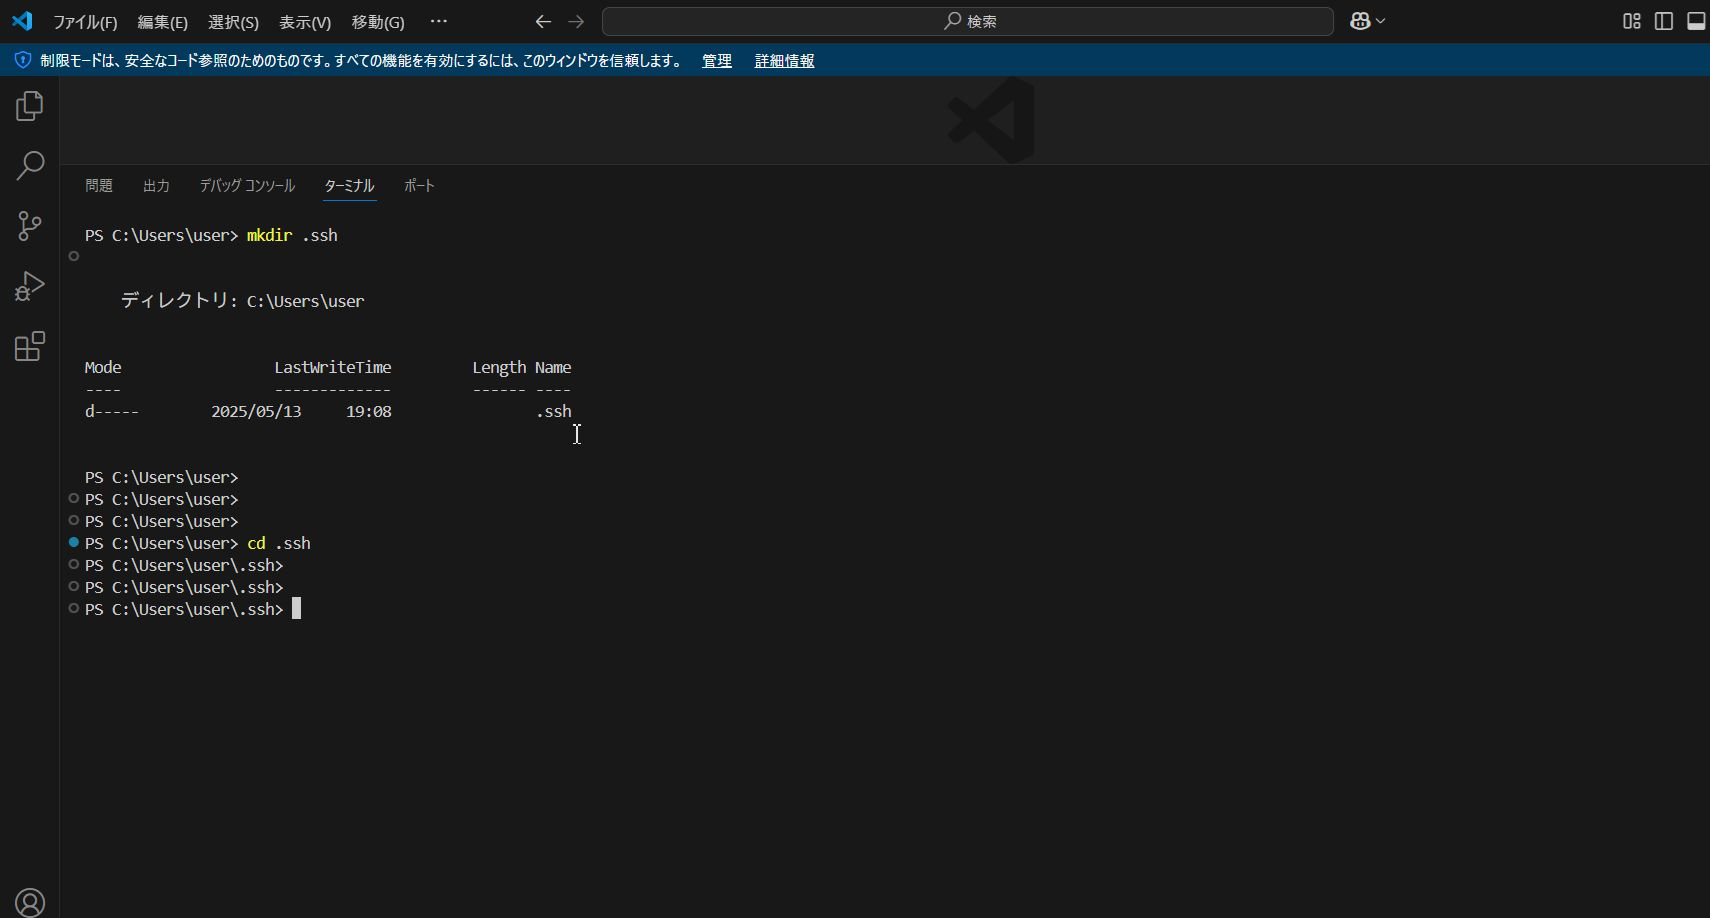The width and height of the screenshot is (1710, 918).
Task: Open the Copilot chat icon
Action: 1360,21
